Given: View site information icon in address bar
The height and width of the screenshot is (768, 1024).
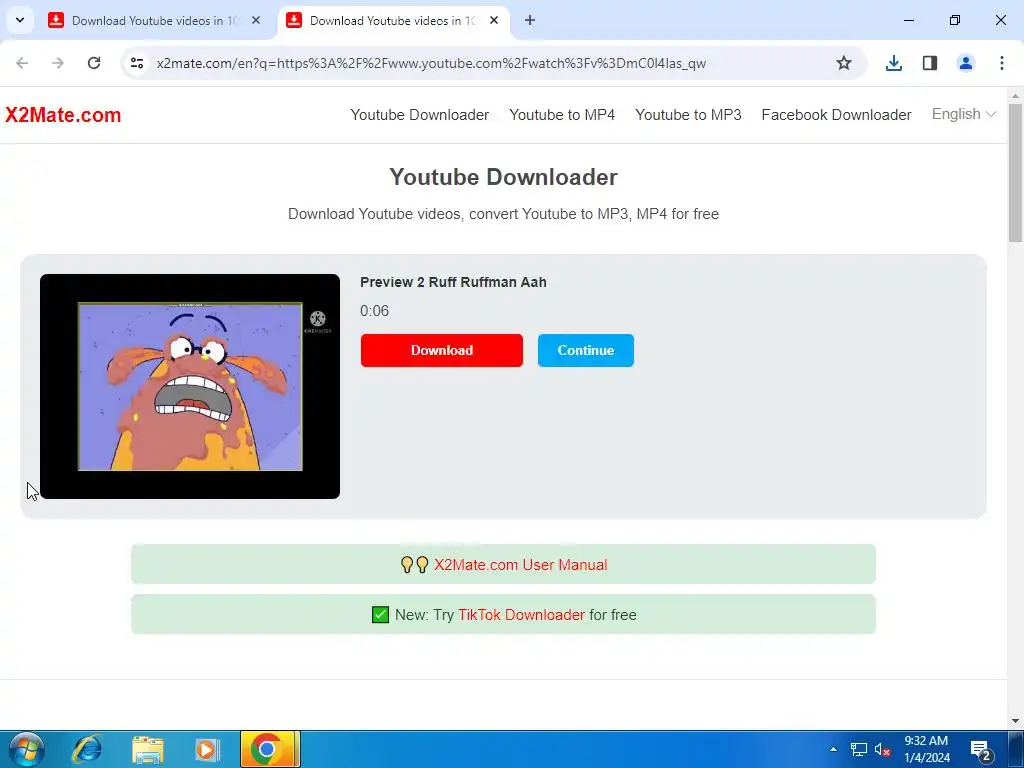Looking at the screenshot, I should (137, 63).
